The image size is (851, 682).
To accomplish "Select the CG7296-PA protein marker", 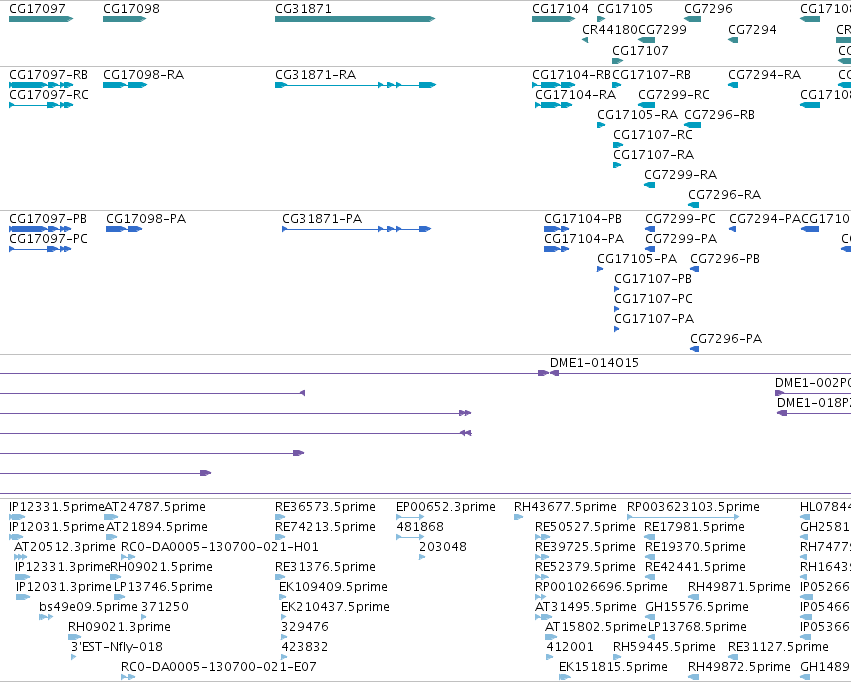I will coord(695,349).
